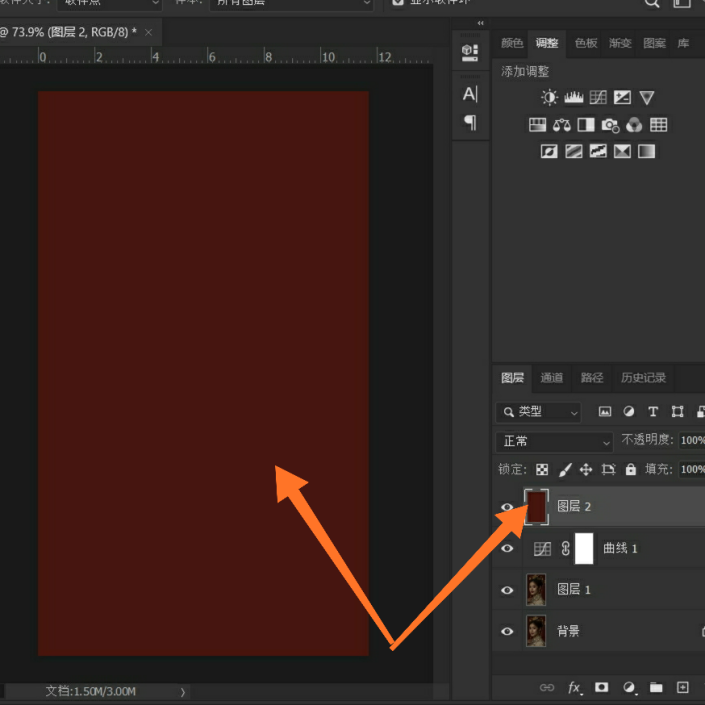The width and height of the screenshot is (705, 705).
Task: Open the Character panel icon
Action: click(x=470, y=94)
